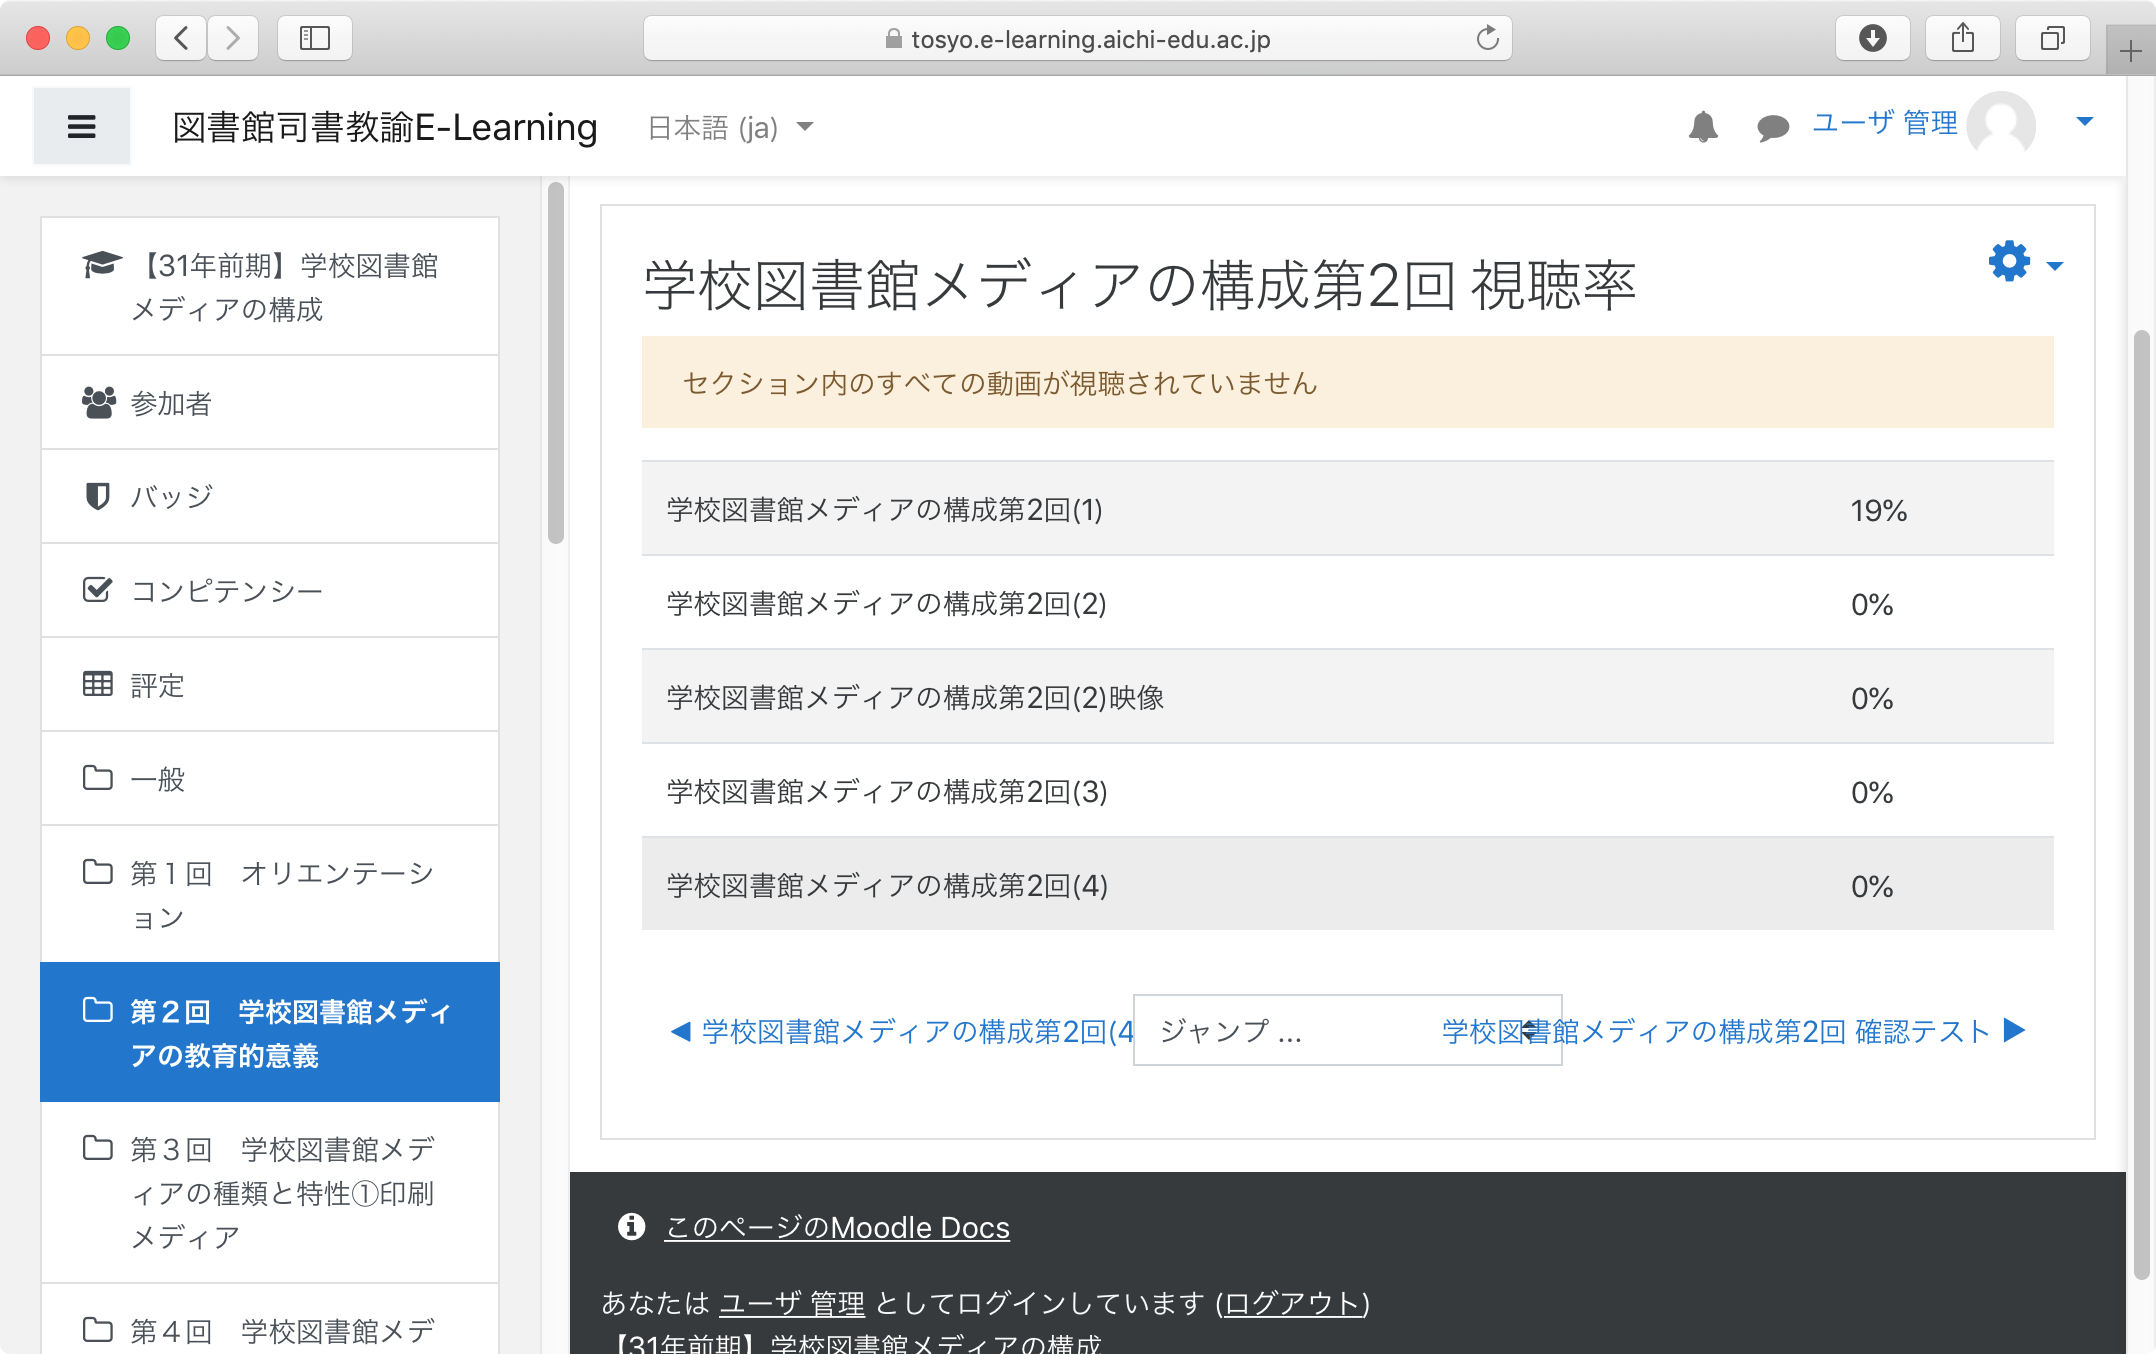2156x1354 pixels.
Task: Click the ログアウト link in footer
Action: (1292, 1303)
